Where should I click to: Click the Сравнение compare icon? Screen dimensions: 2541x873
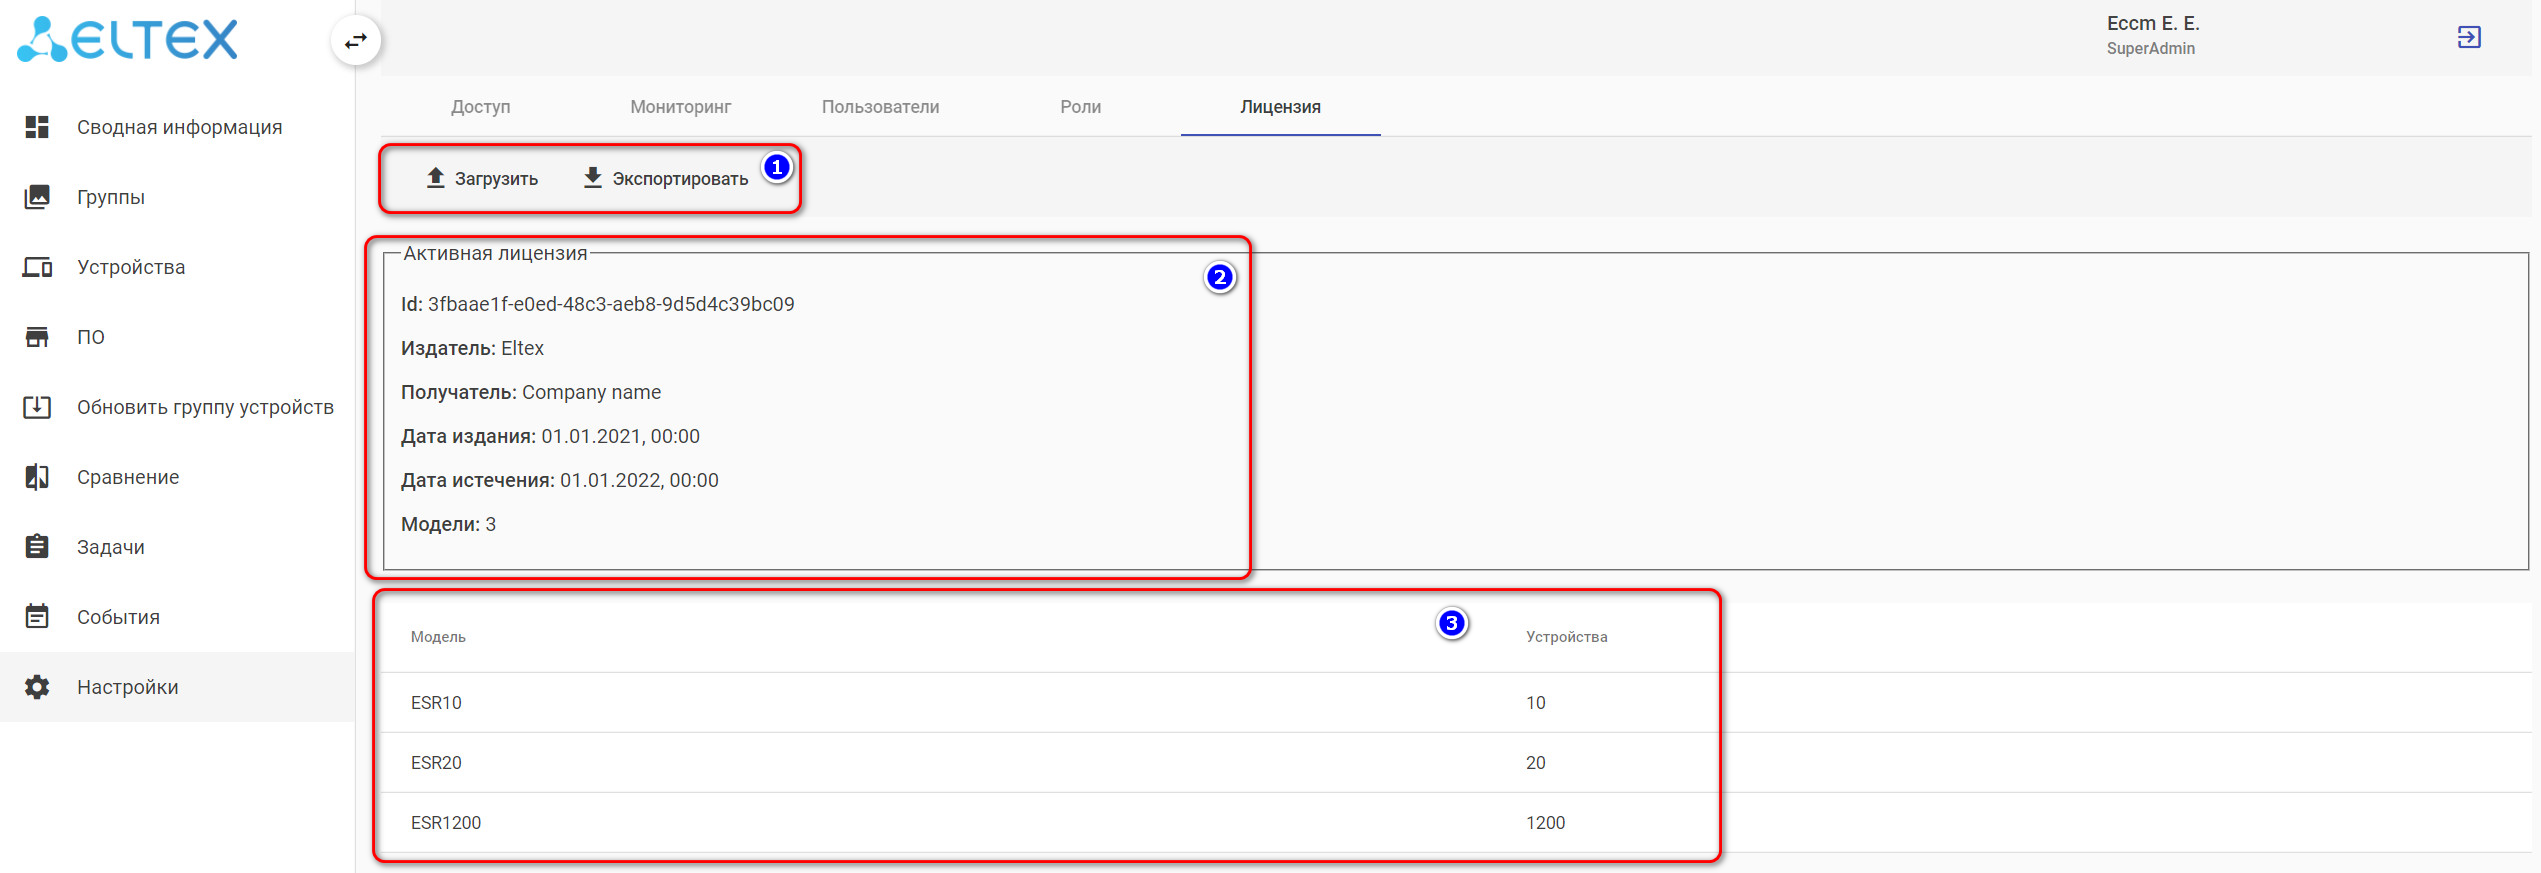(x=37, y=477)
